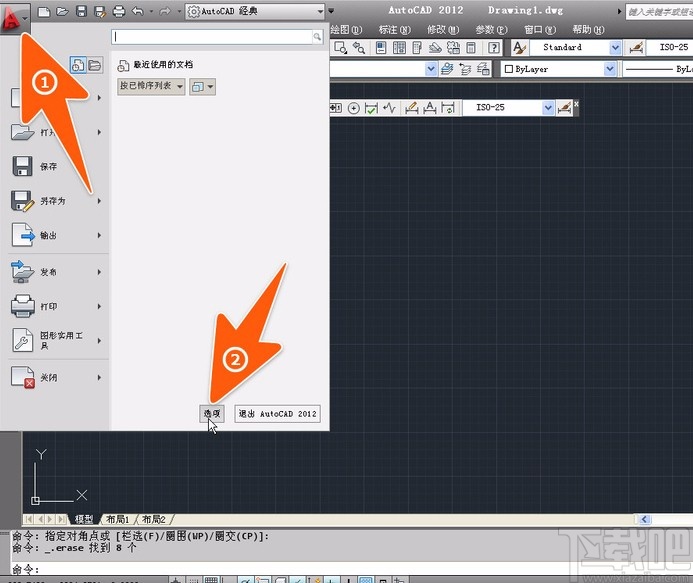Click the zoom previous toolbar icon
Viewport: 693px width, 583px height.
point(359,47)
